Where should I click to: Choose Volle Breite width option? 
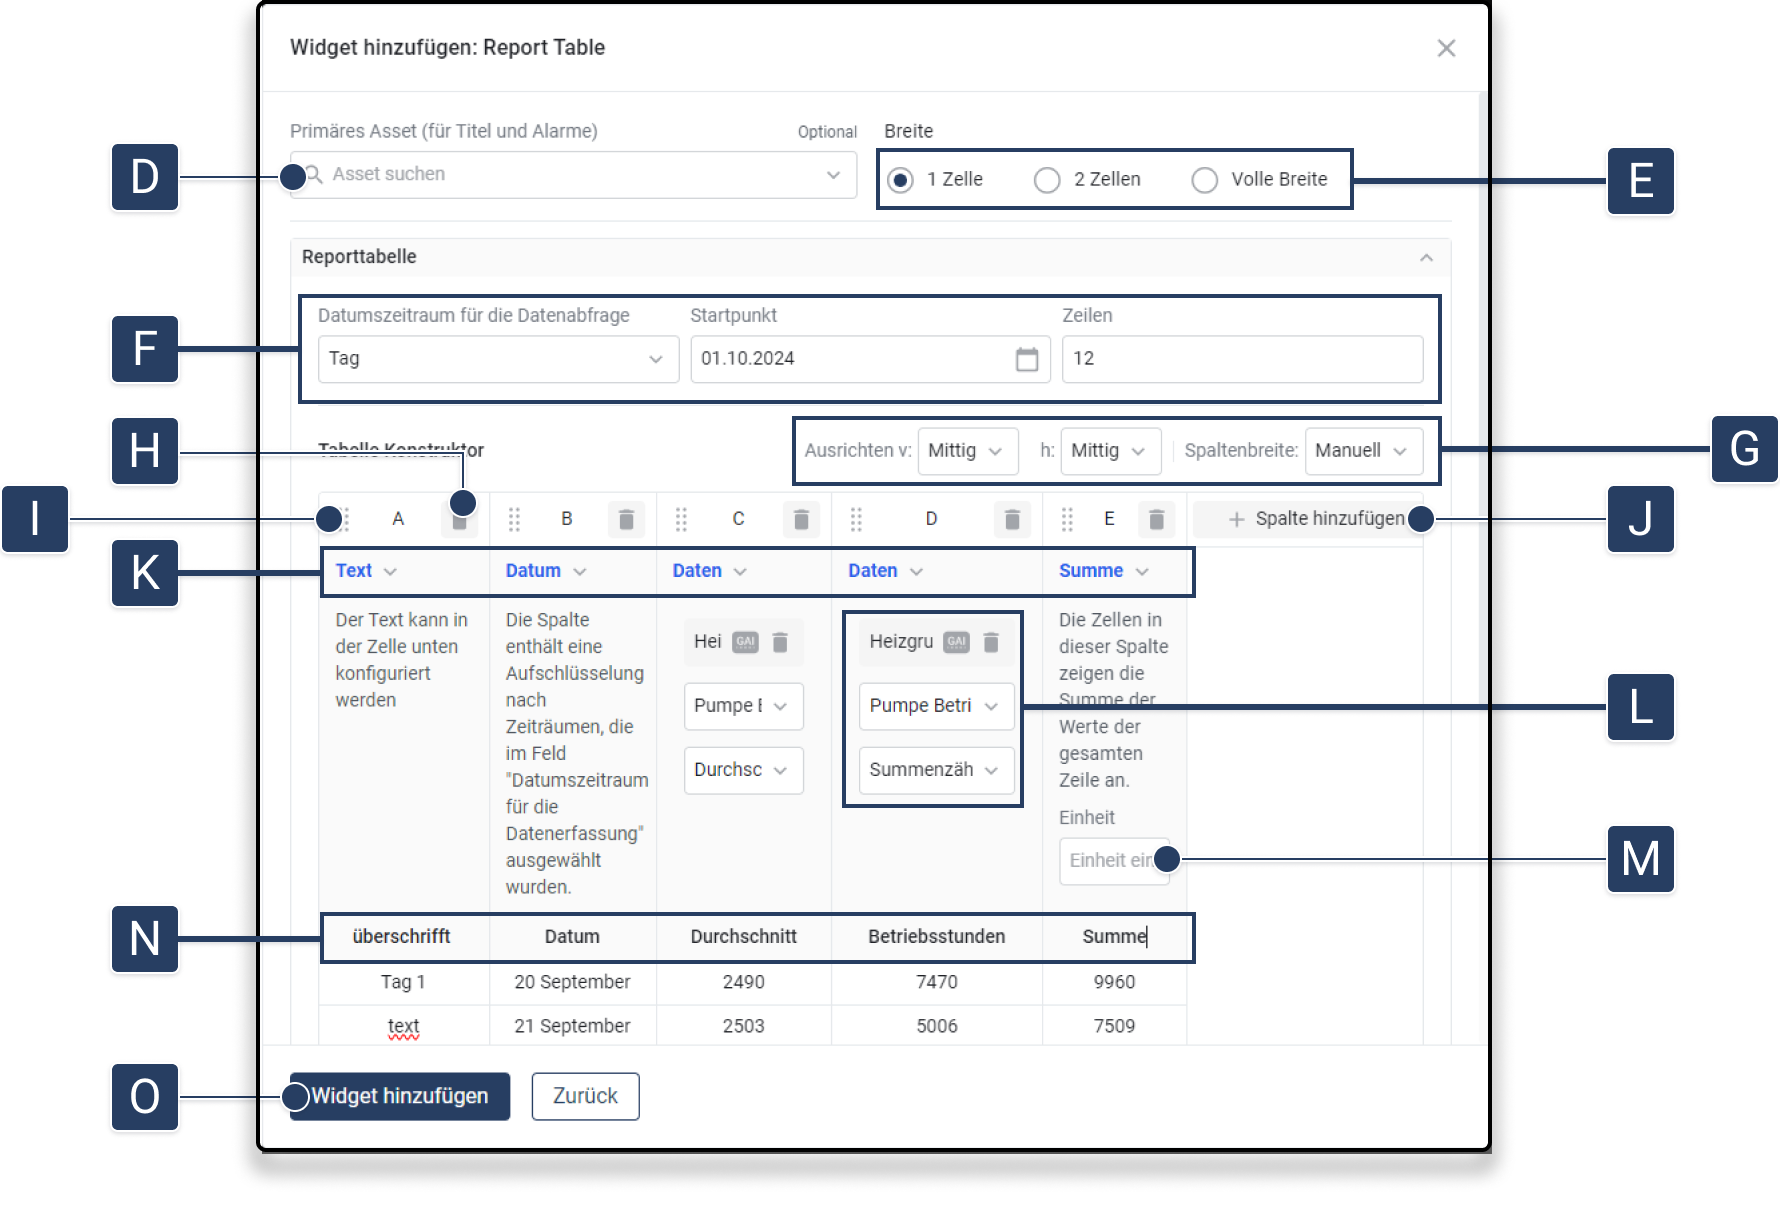[x=1205, y=180]
